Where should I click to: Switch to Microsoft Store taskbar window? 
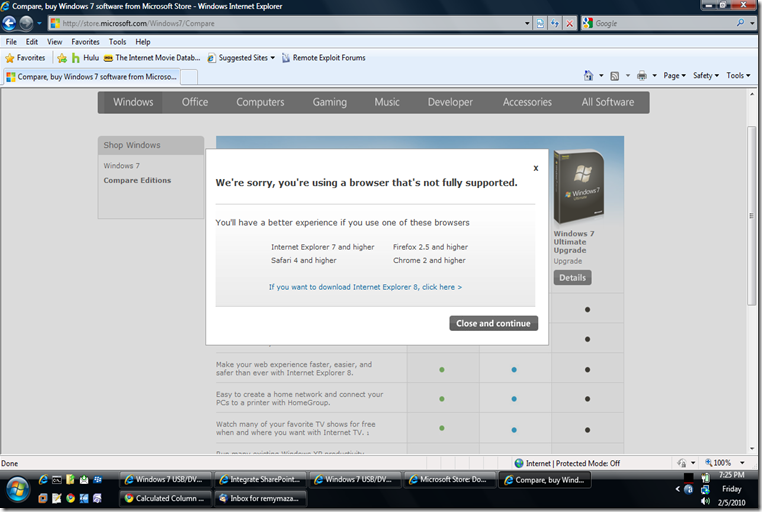tap(449, 479)
